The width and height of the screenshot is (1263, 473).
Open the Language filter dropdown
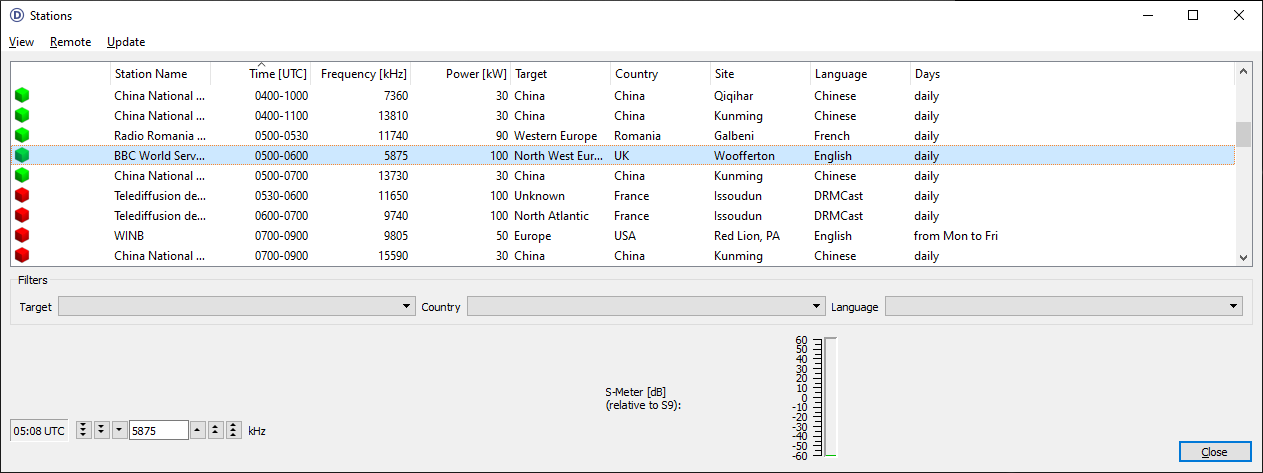click(1063, 307)
